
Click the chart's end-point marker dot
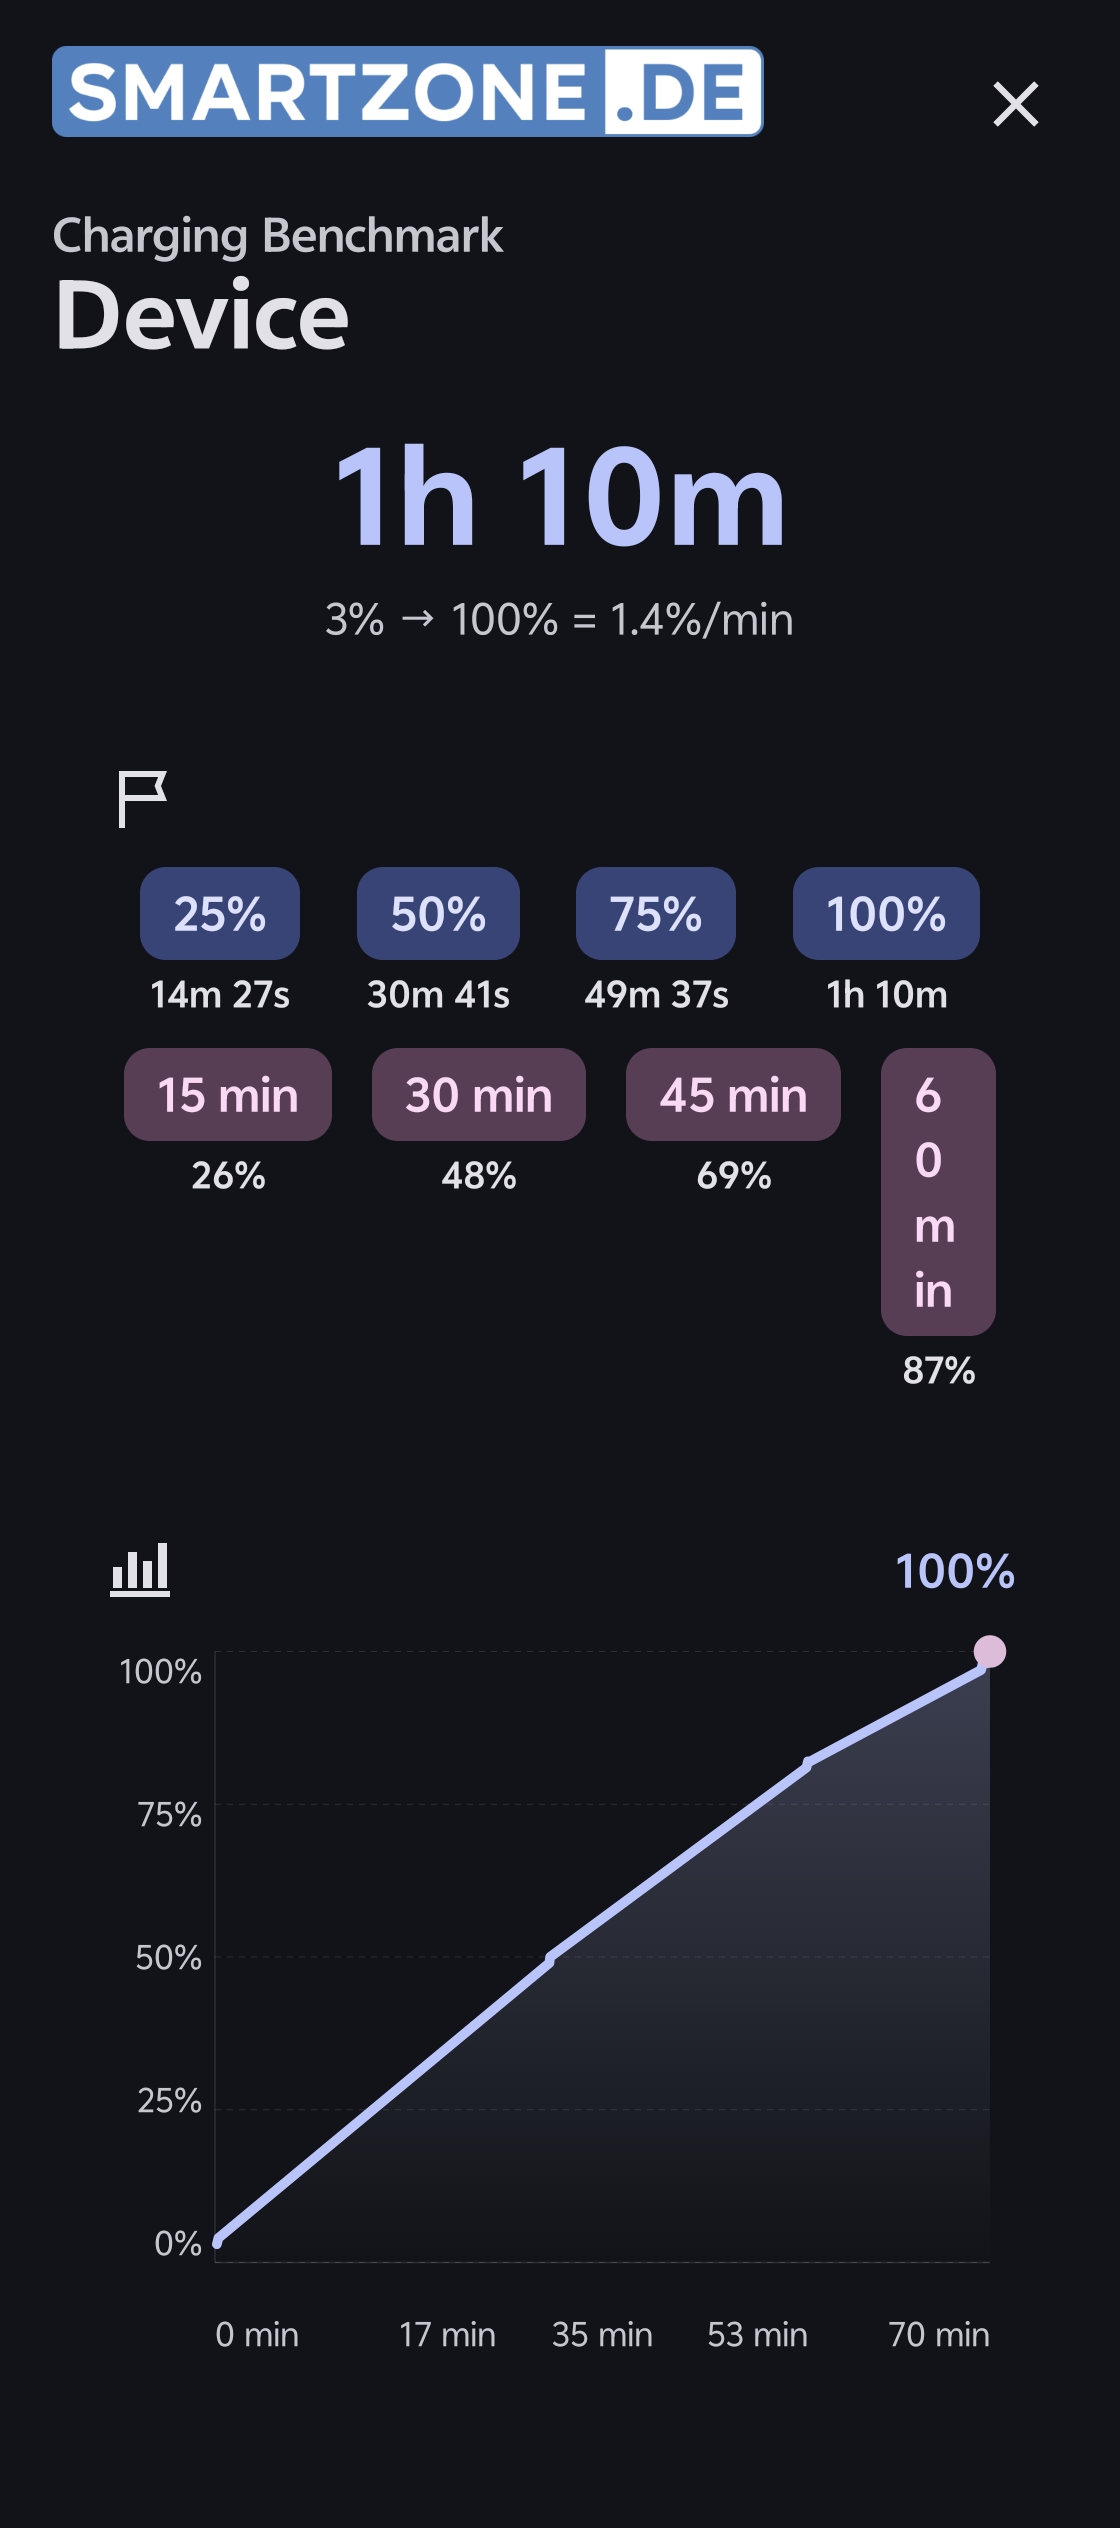(x=990, y=1651)
